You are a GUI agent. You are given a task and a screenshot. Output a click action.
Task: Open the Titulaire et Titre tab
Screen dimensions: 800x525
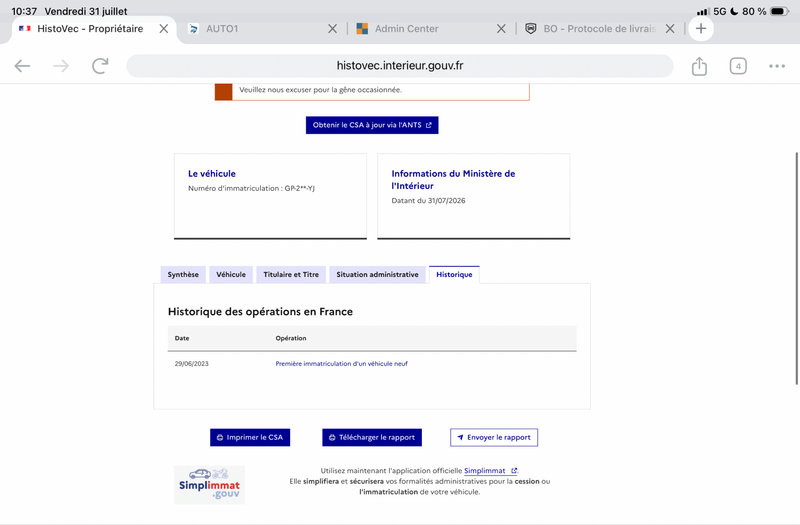point(291,274)
